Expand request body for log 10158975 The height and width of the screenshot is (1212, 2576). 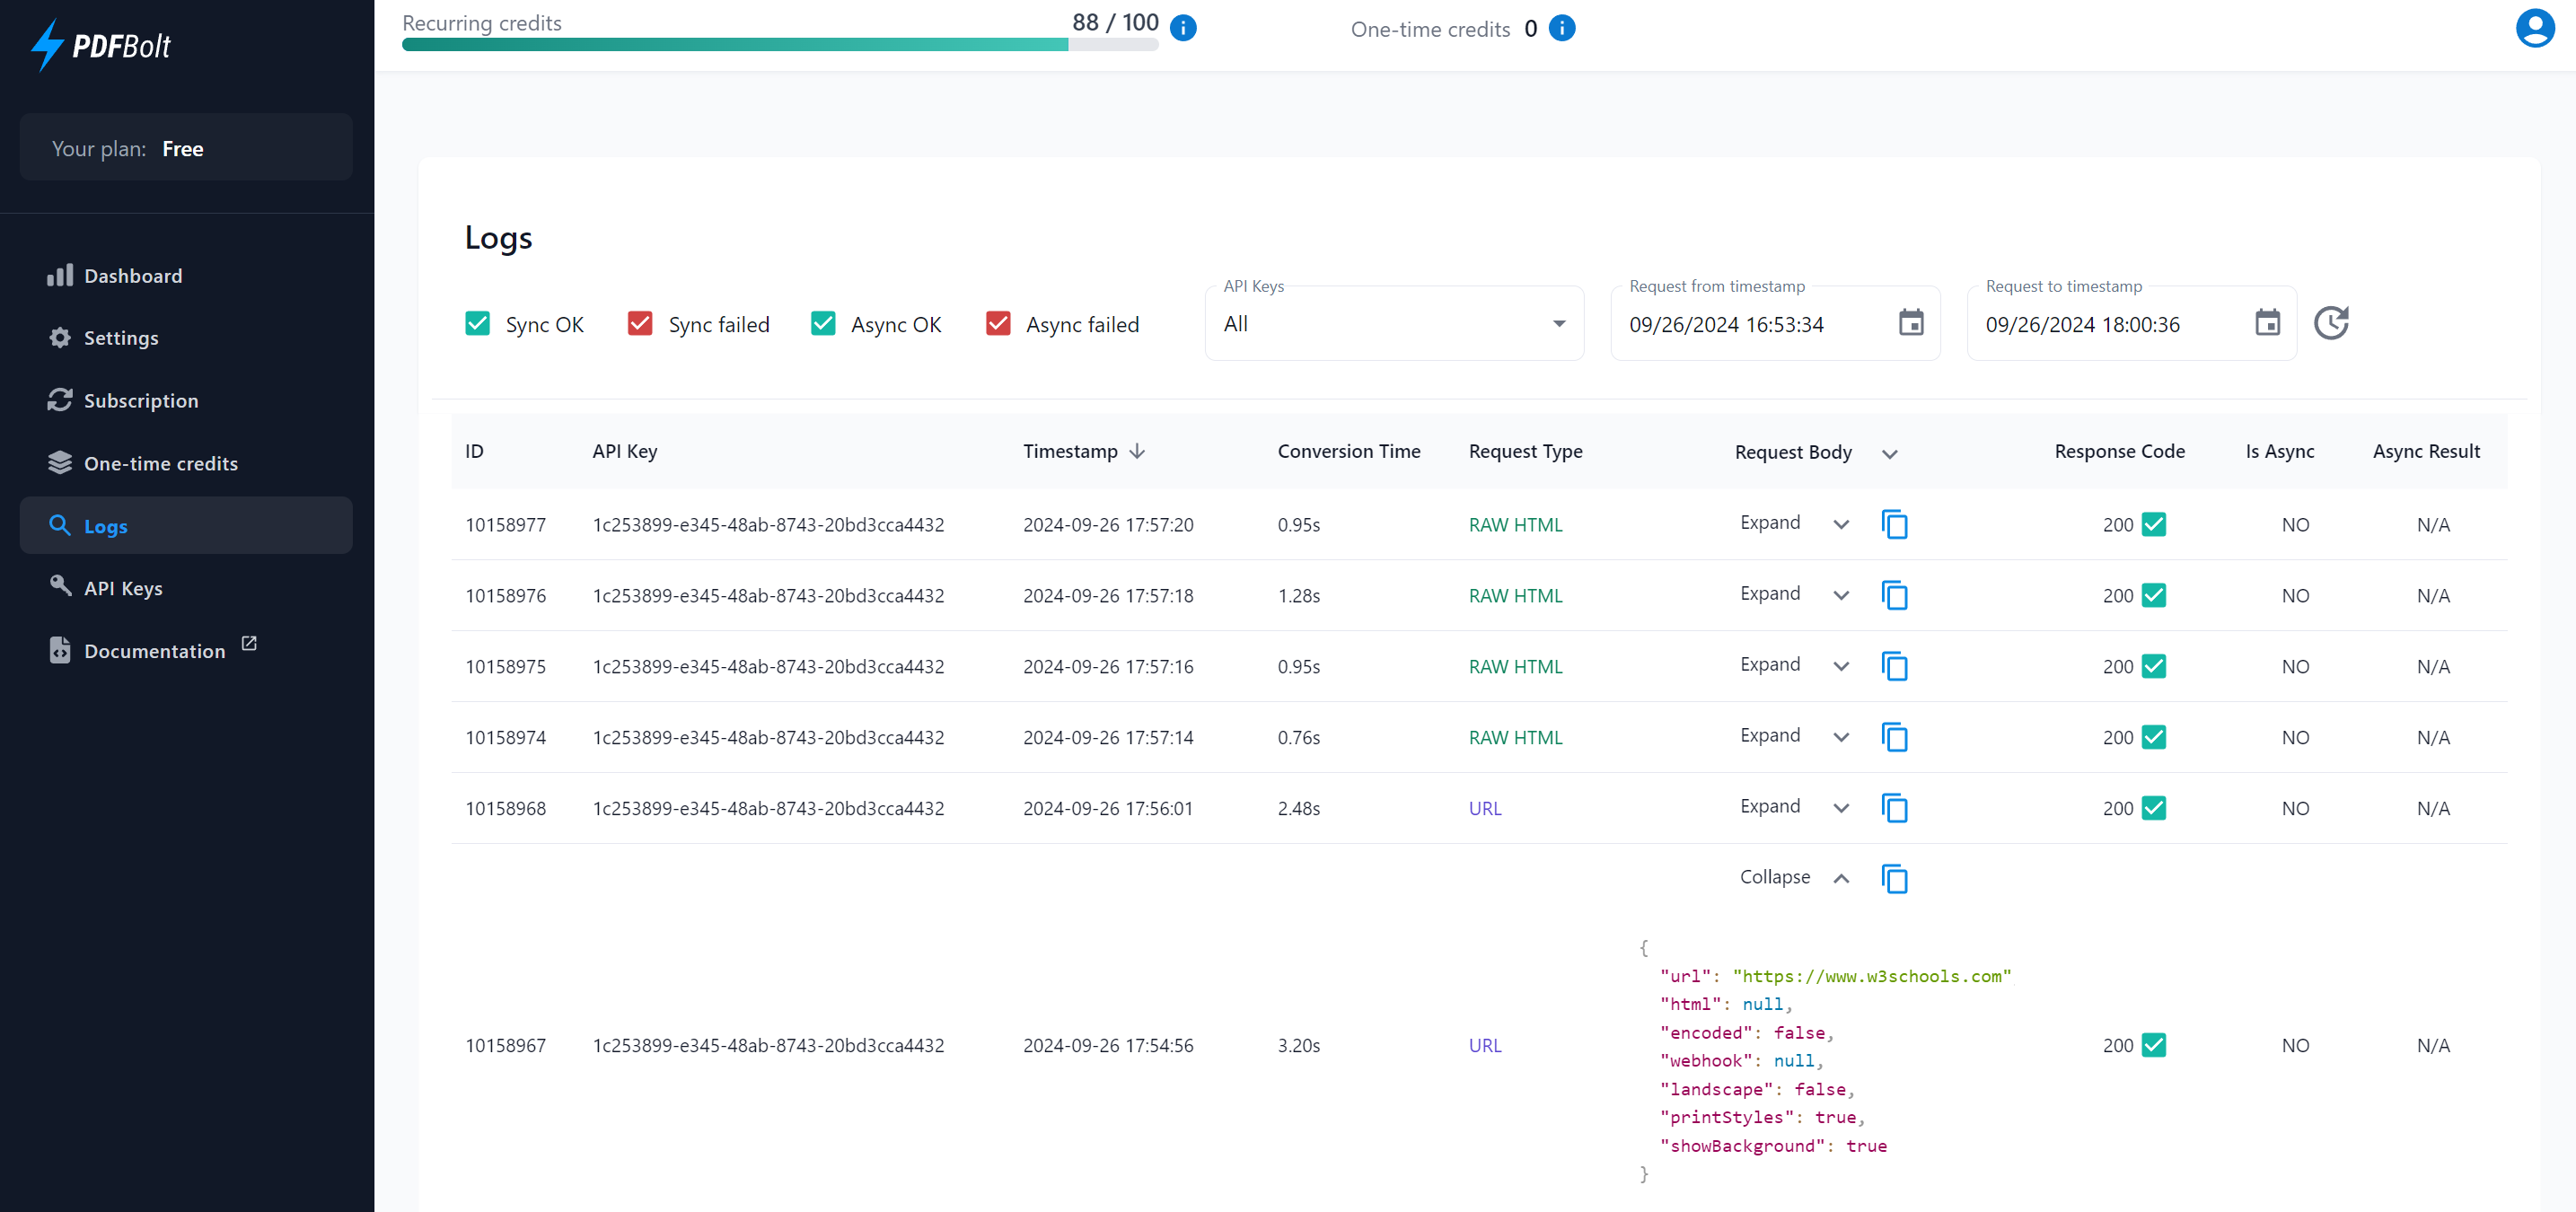pyautogui.click(x=1795, y=665)
